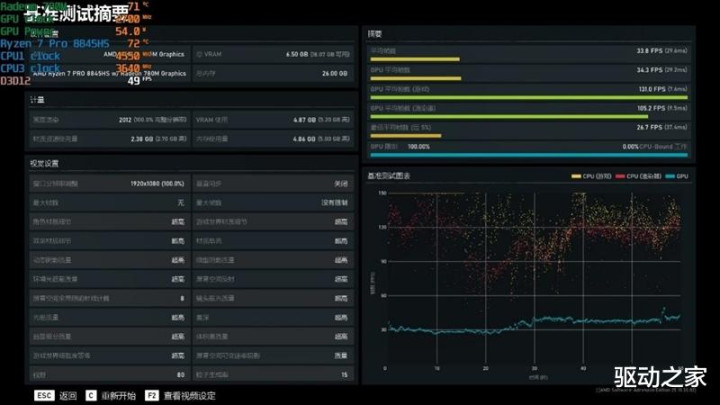Click the 驱动之家 watermark logo
720x405 pixels.
[x=660, y=377]
